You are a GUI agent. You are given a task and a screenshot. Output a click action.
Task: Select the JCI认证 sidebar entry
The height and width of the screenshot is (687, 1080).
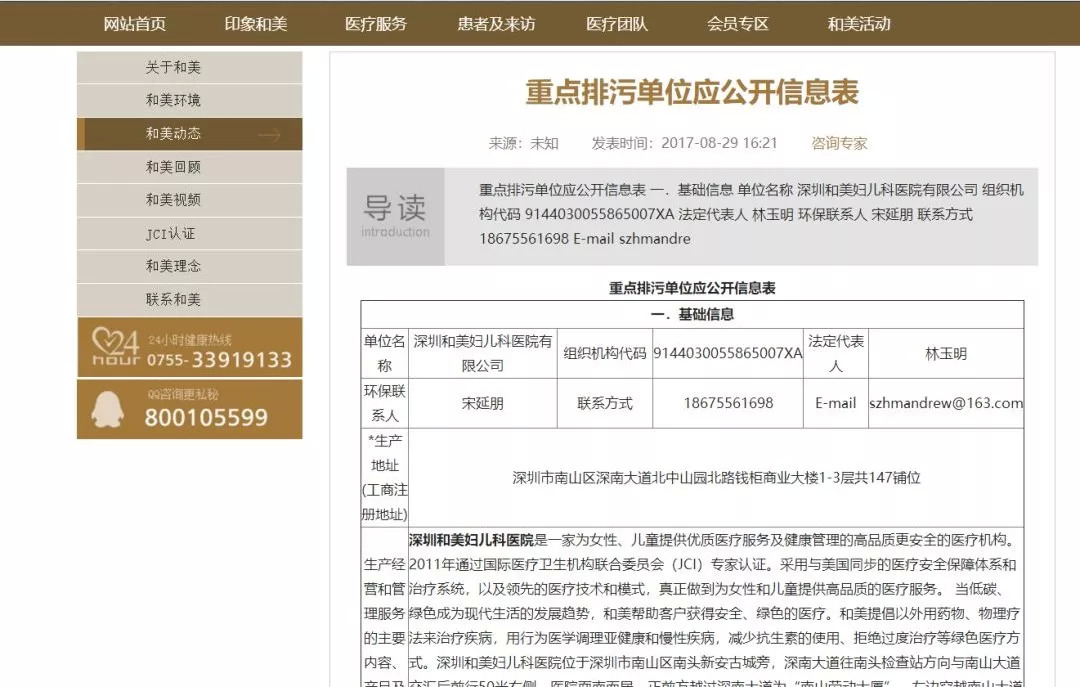(170, 234)
